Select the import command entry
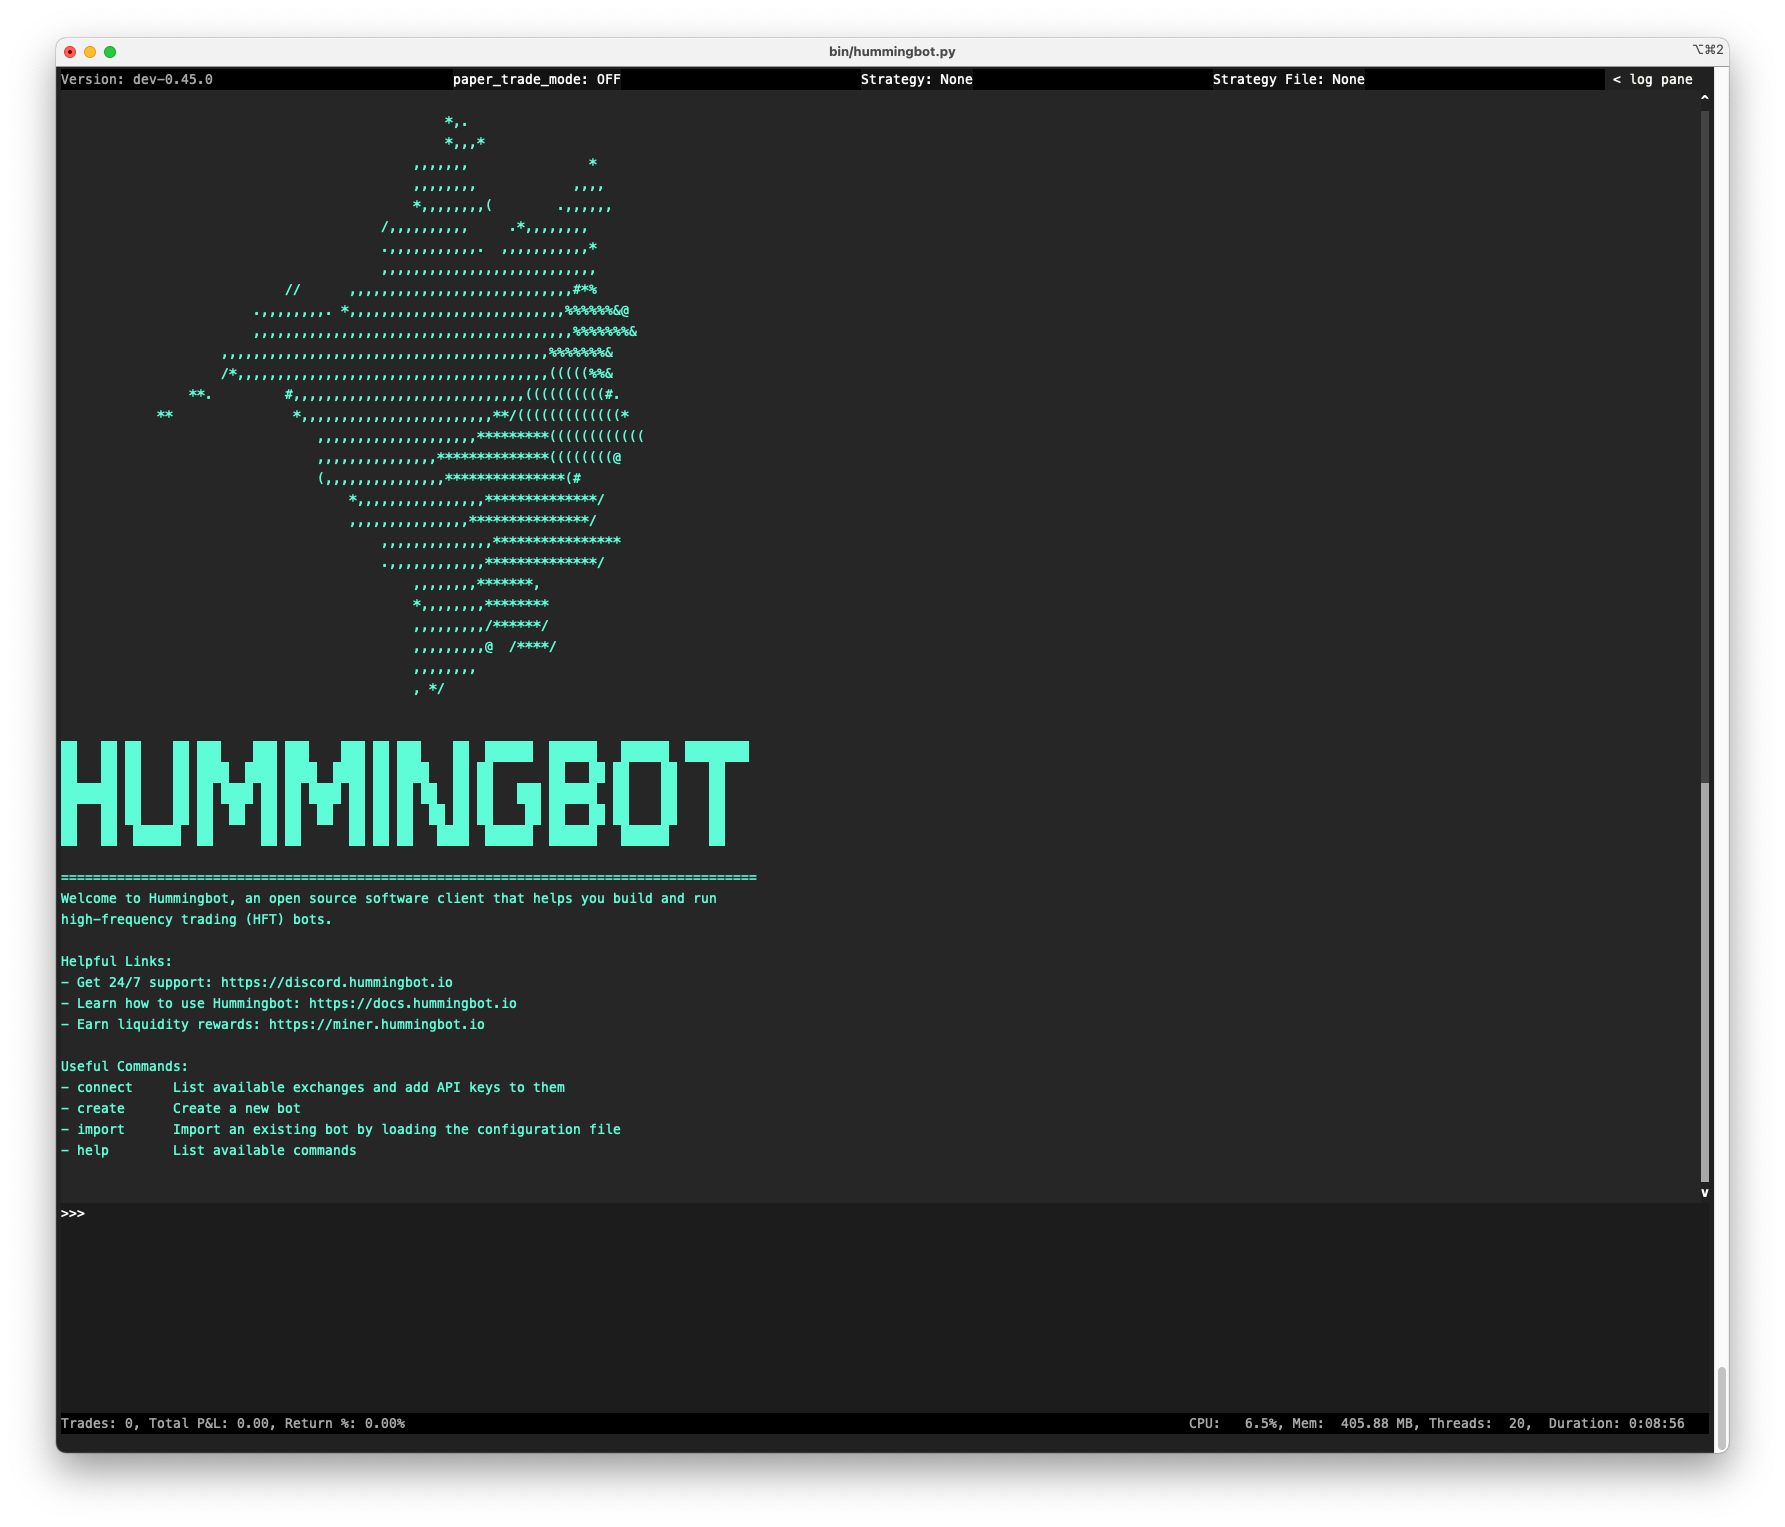 pos(100,1129)
